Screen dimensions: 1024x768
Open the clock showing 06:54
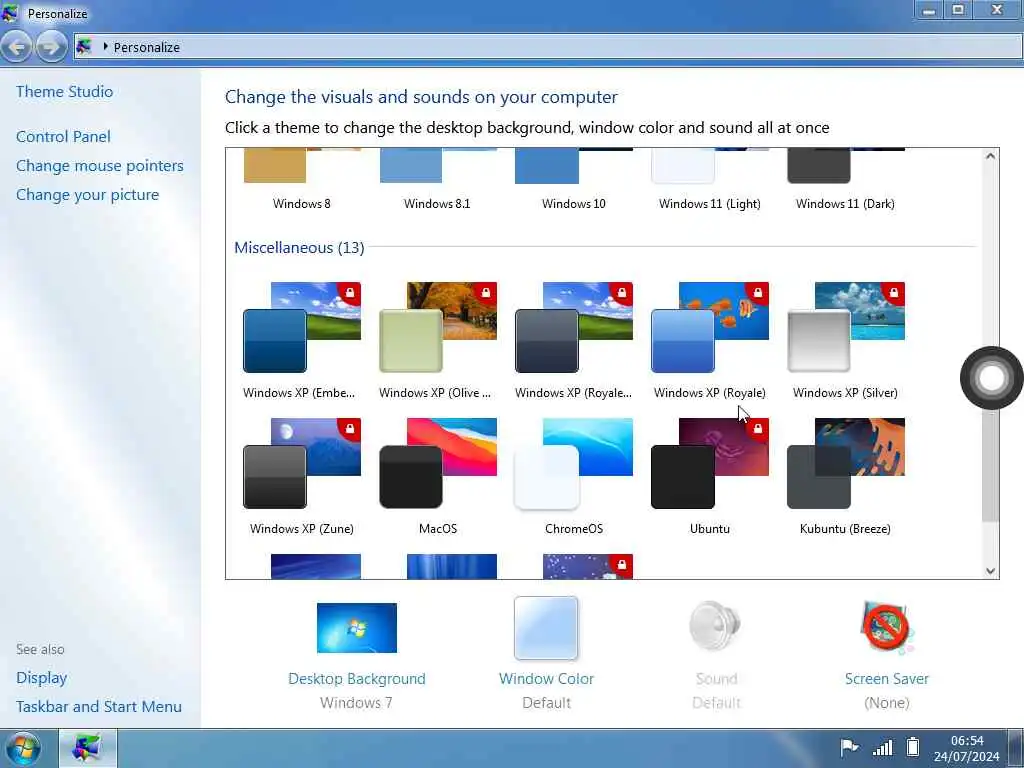(x=967, y=748)
